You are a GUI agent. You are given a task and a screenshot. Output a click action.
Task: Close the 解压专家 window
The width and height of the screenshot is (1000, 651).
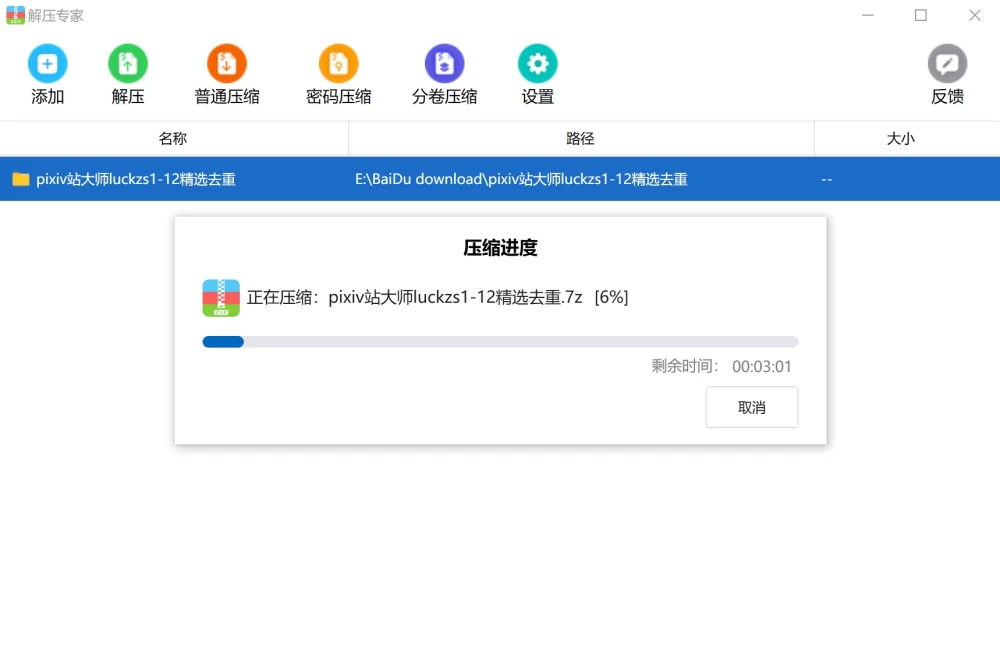tap(974, 15)
